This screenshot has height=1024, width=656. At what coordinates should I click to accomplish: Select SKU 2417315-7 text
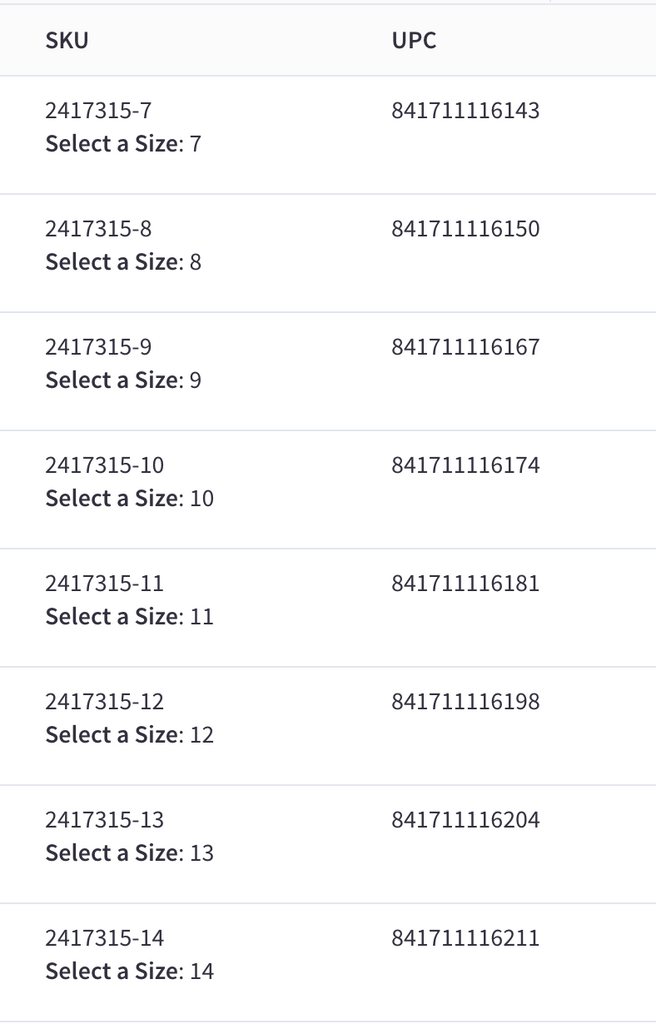coord(98,110)
